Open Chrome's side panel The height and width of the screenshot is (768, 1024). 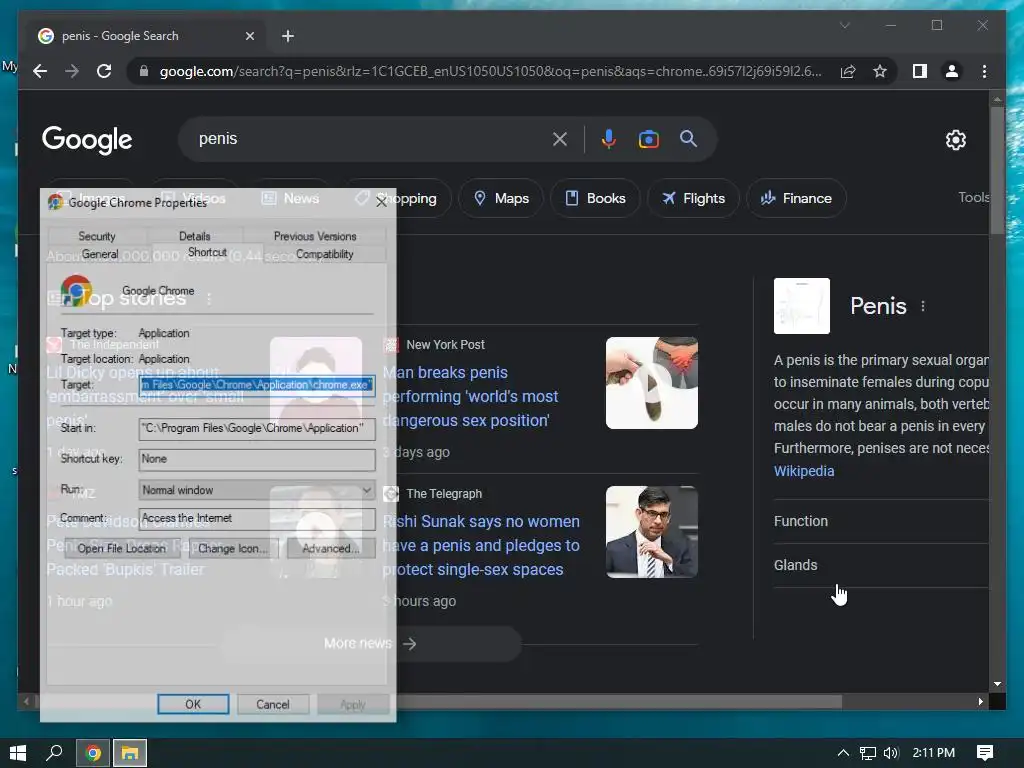[920, 71]
